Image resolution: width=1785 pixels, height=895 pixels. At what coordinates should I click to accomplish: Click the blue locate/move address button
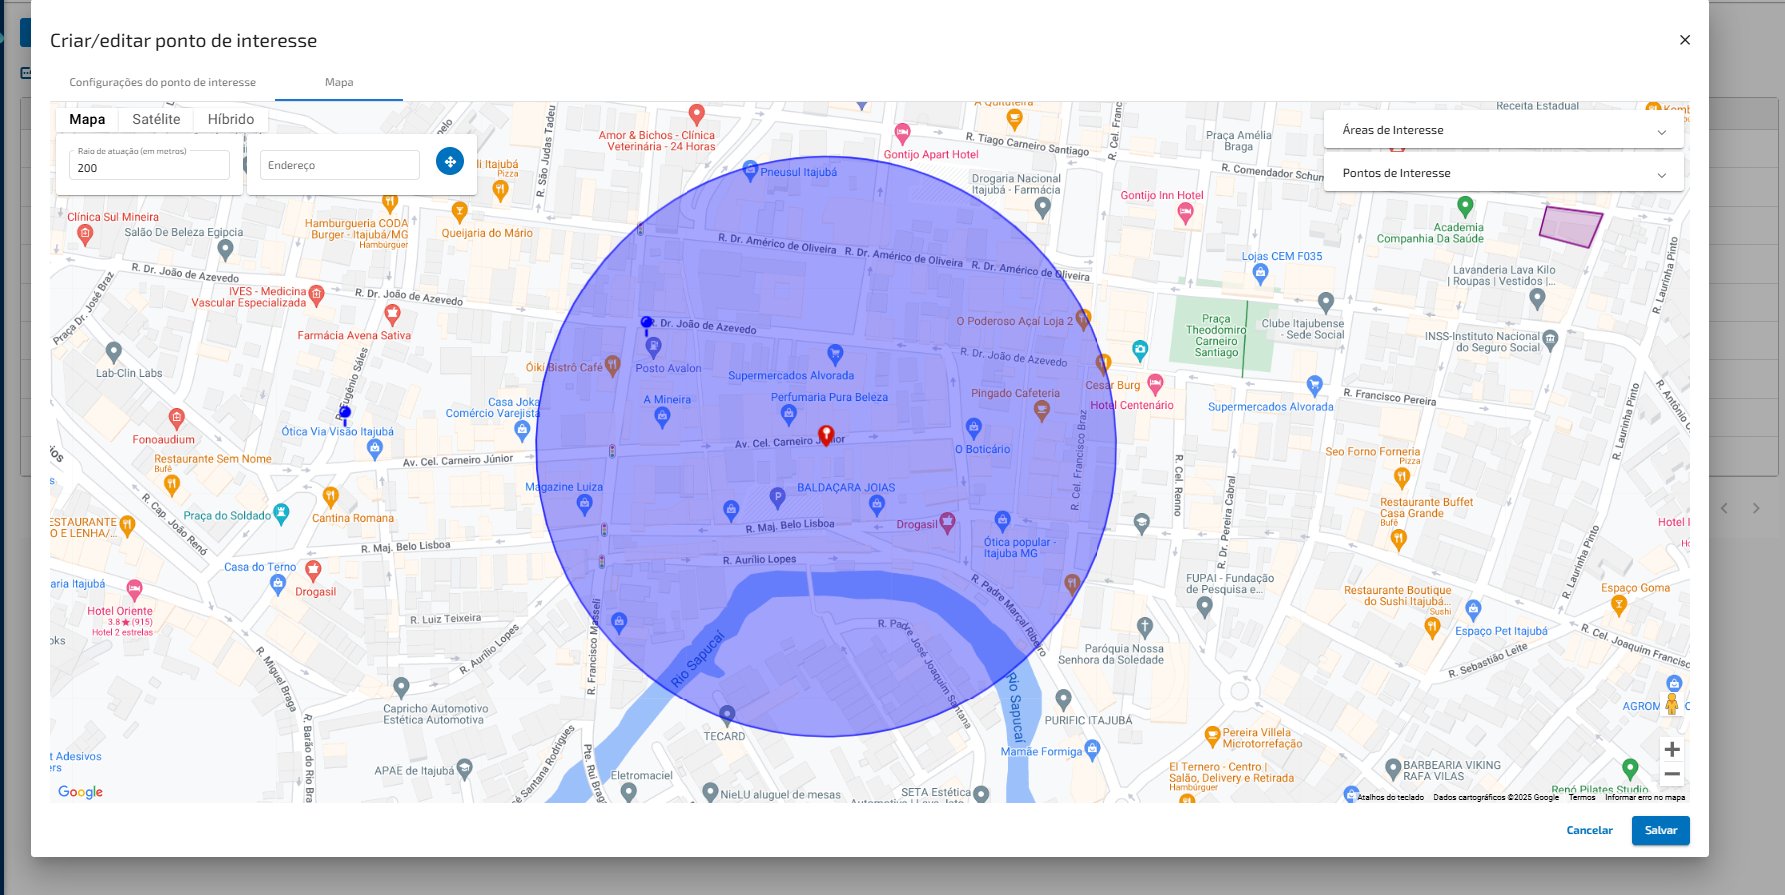pos(450,161)
